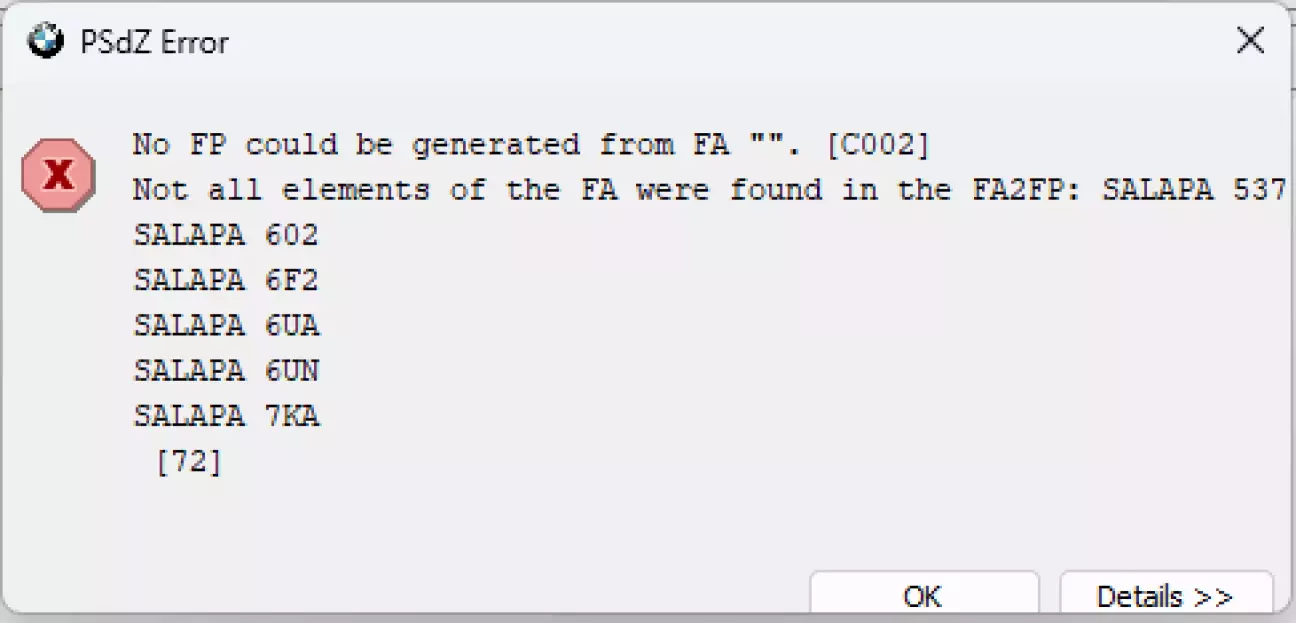Click the 'Not all elements of the FA' line
Viewport: 1296px width, 623px height.
(709, 190)
